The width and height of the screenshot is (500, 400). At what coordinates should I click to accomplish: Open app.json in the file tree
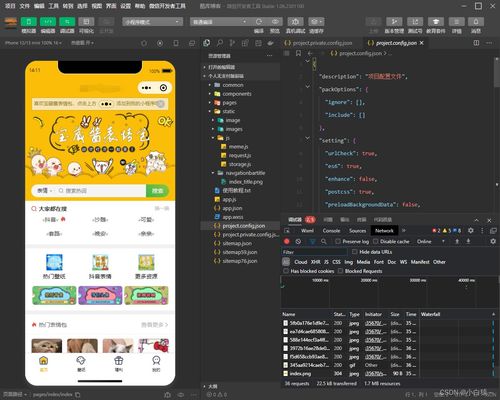pyautogui.click(x=232, y=208)
